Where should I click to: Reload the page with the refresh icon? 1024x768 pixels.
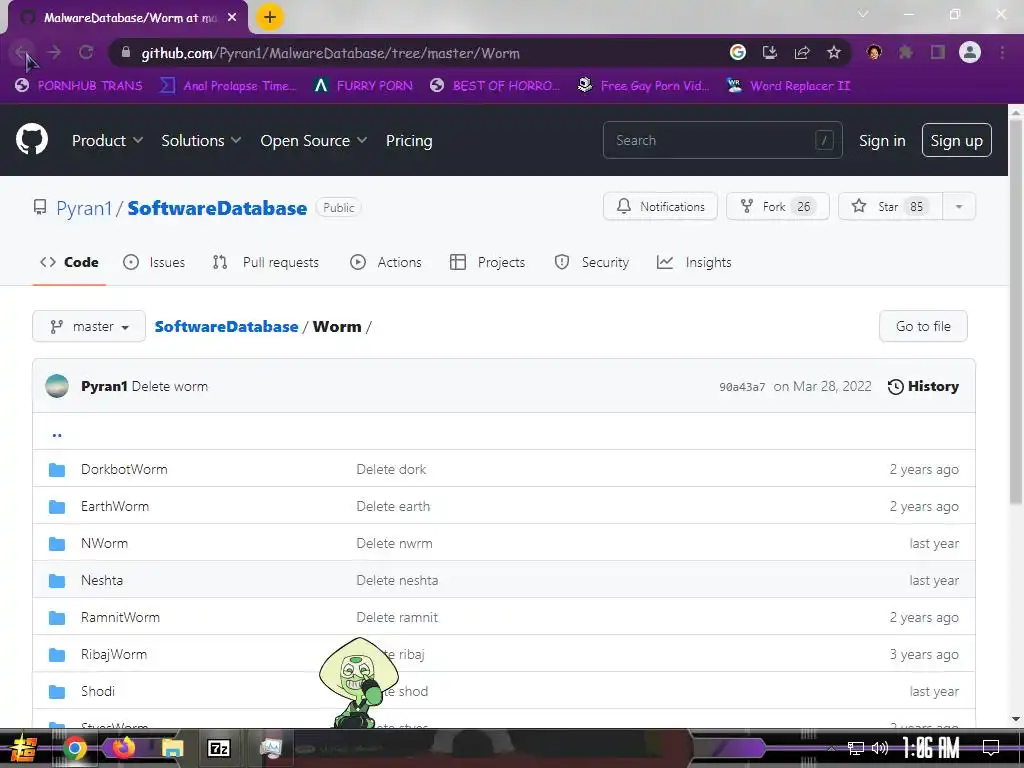coord(86,52)
